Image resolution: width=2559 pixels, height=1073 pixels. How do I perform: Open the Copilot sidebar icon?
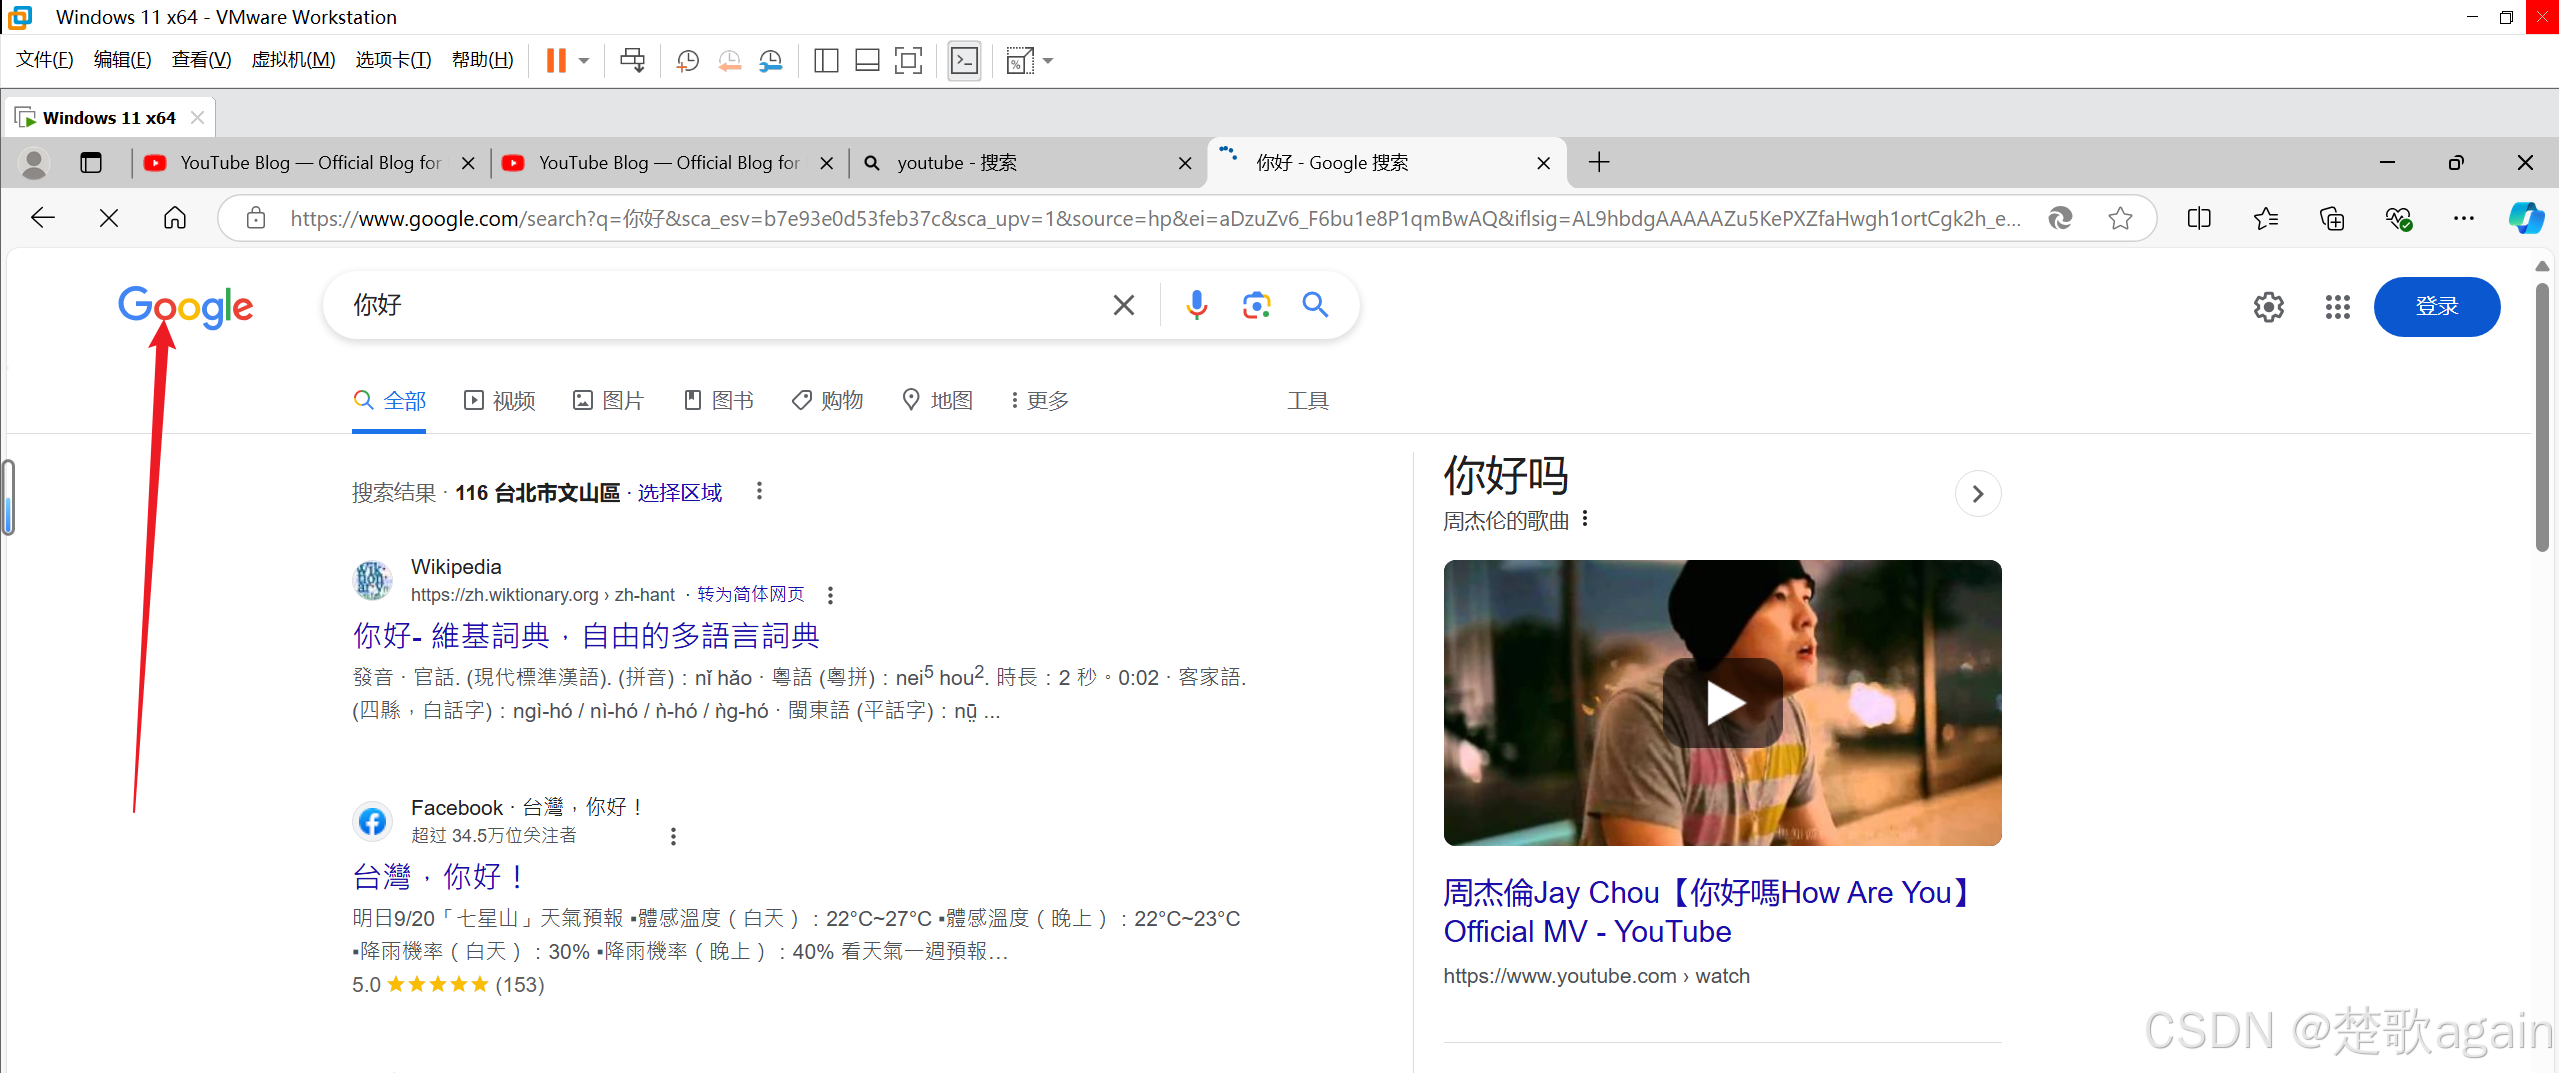click(2526, 218)
